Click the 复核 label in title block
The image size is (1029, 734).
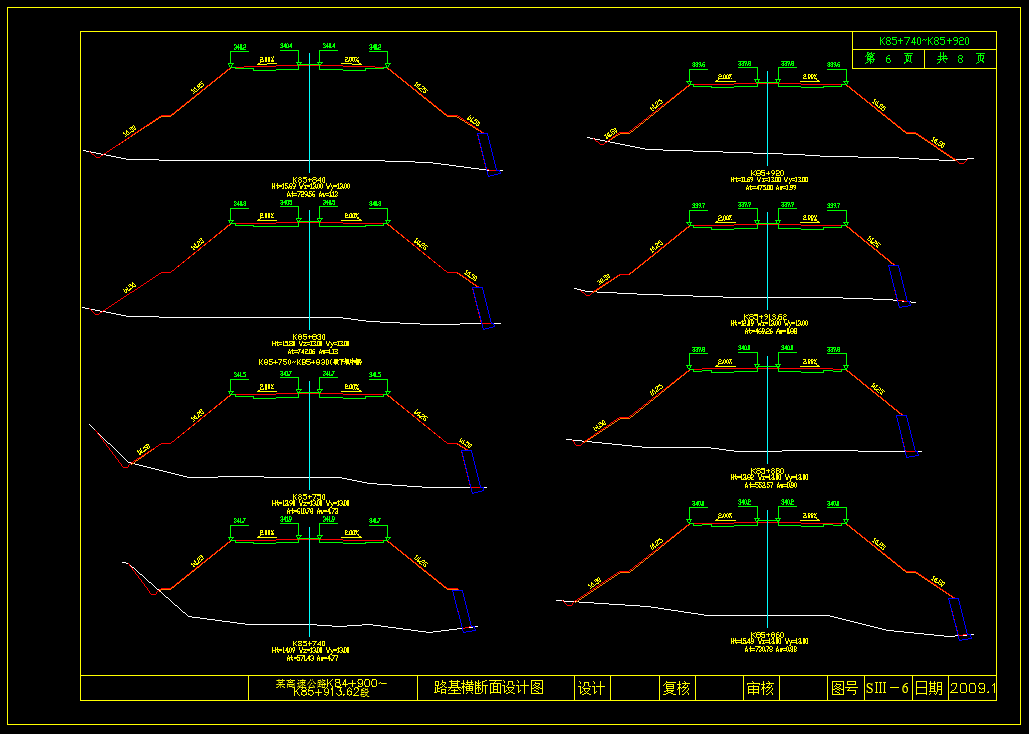[x=676, y=688]
